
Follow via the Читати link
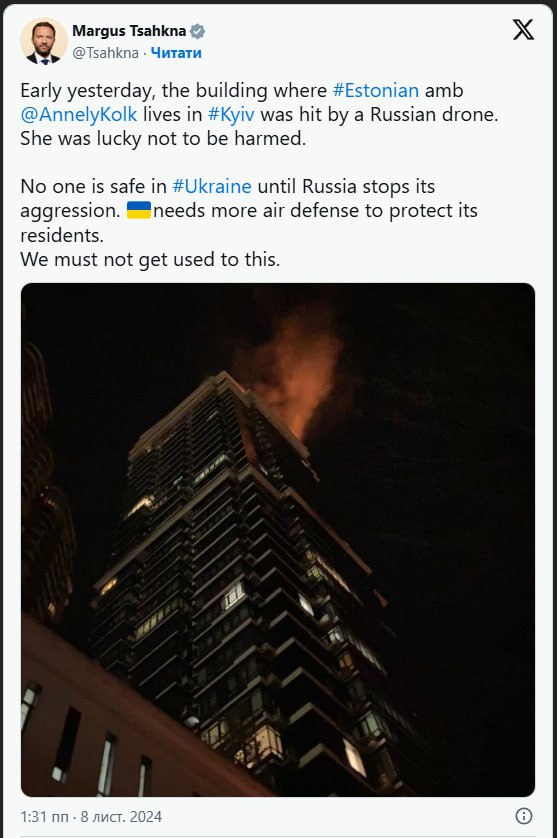[x=176, y=53]
